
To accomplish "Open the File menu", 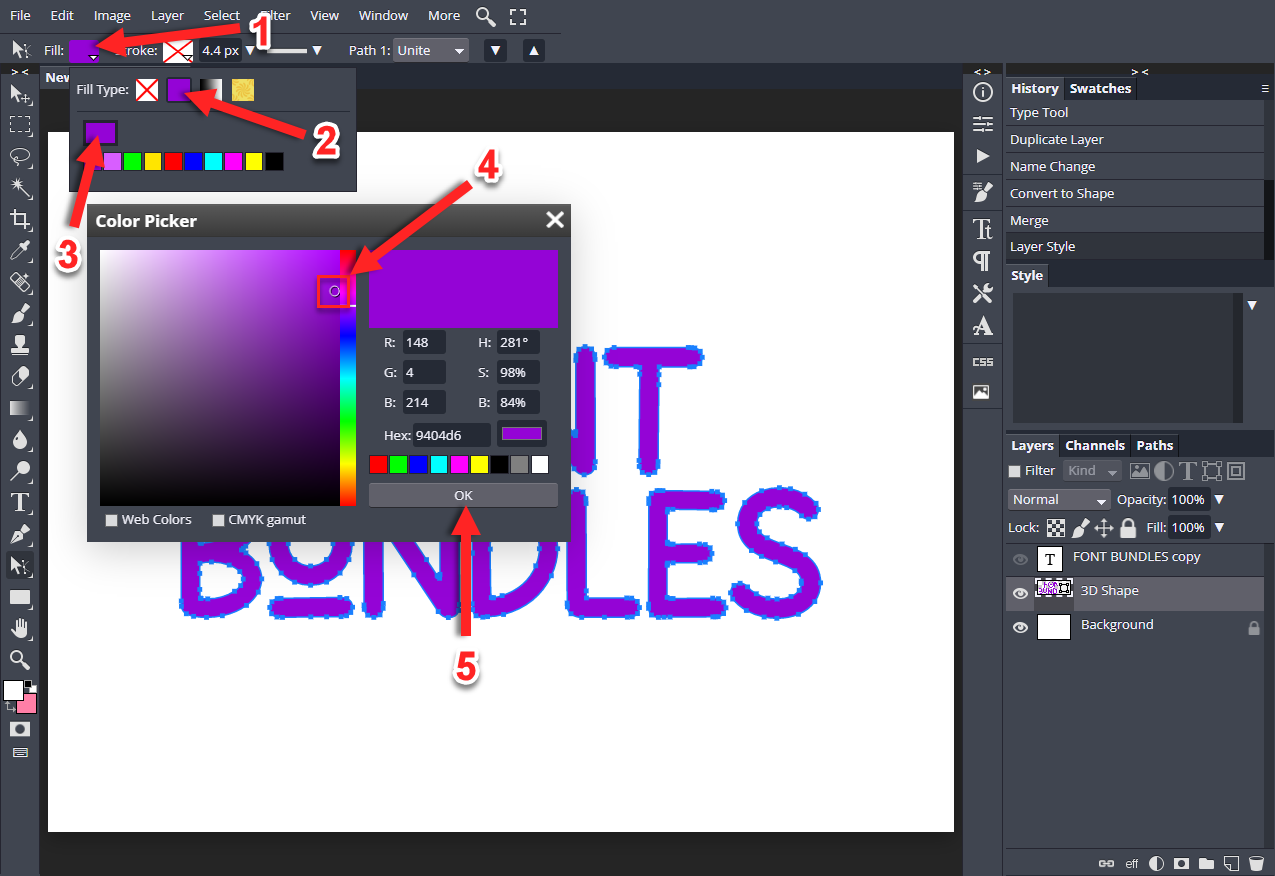I will pos(20,16).
